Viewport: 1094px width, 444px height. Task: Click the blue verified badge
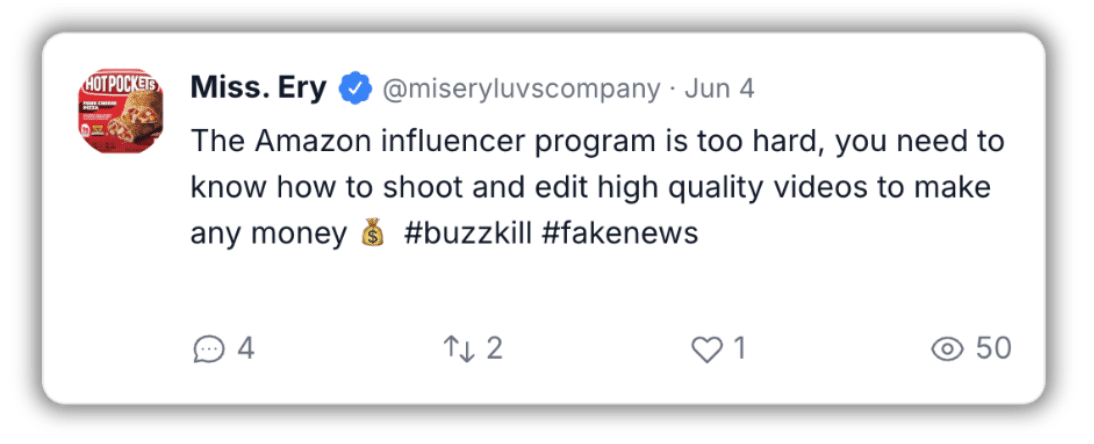coord(356,89)
